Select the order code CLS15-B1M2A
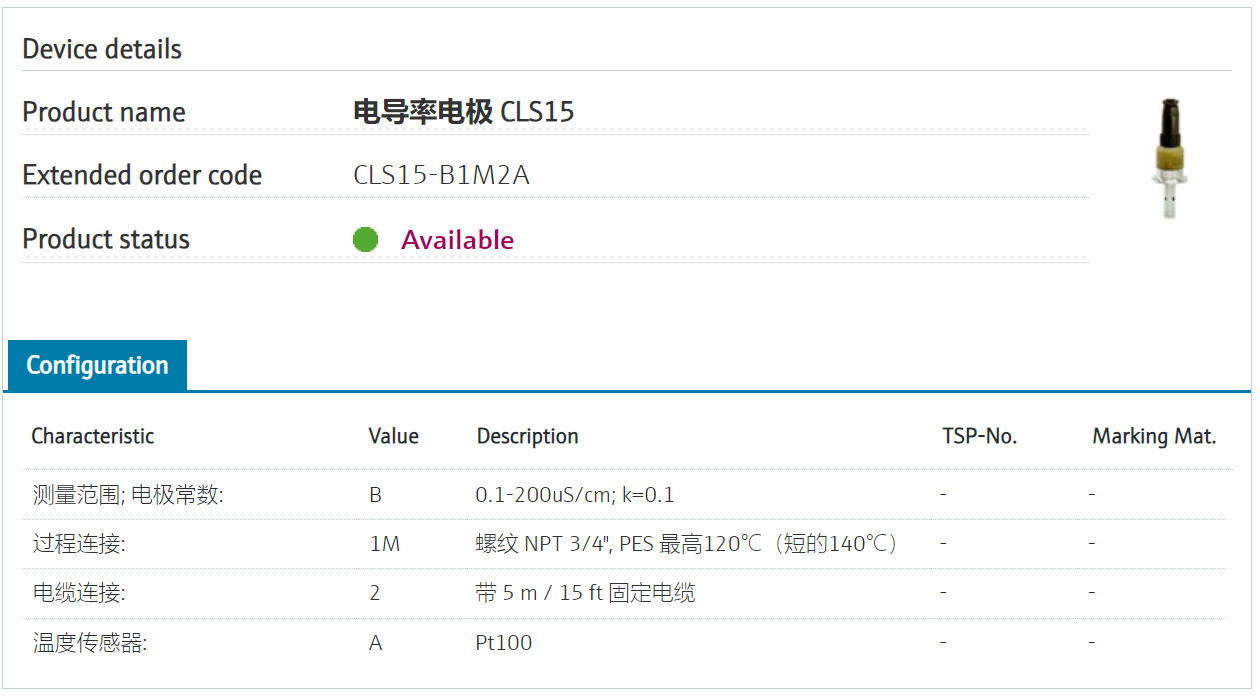Viewport: 1260px width, 700px height. pyautogui.click(x=441, y=176)
